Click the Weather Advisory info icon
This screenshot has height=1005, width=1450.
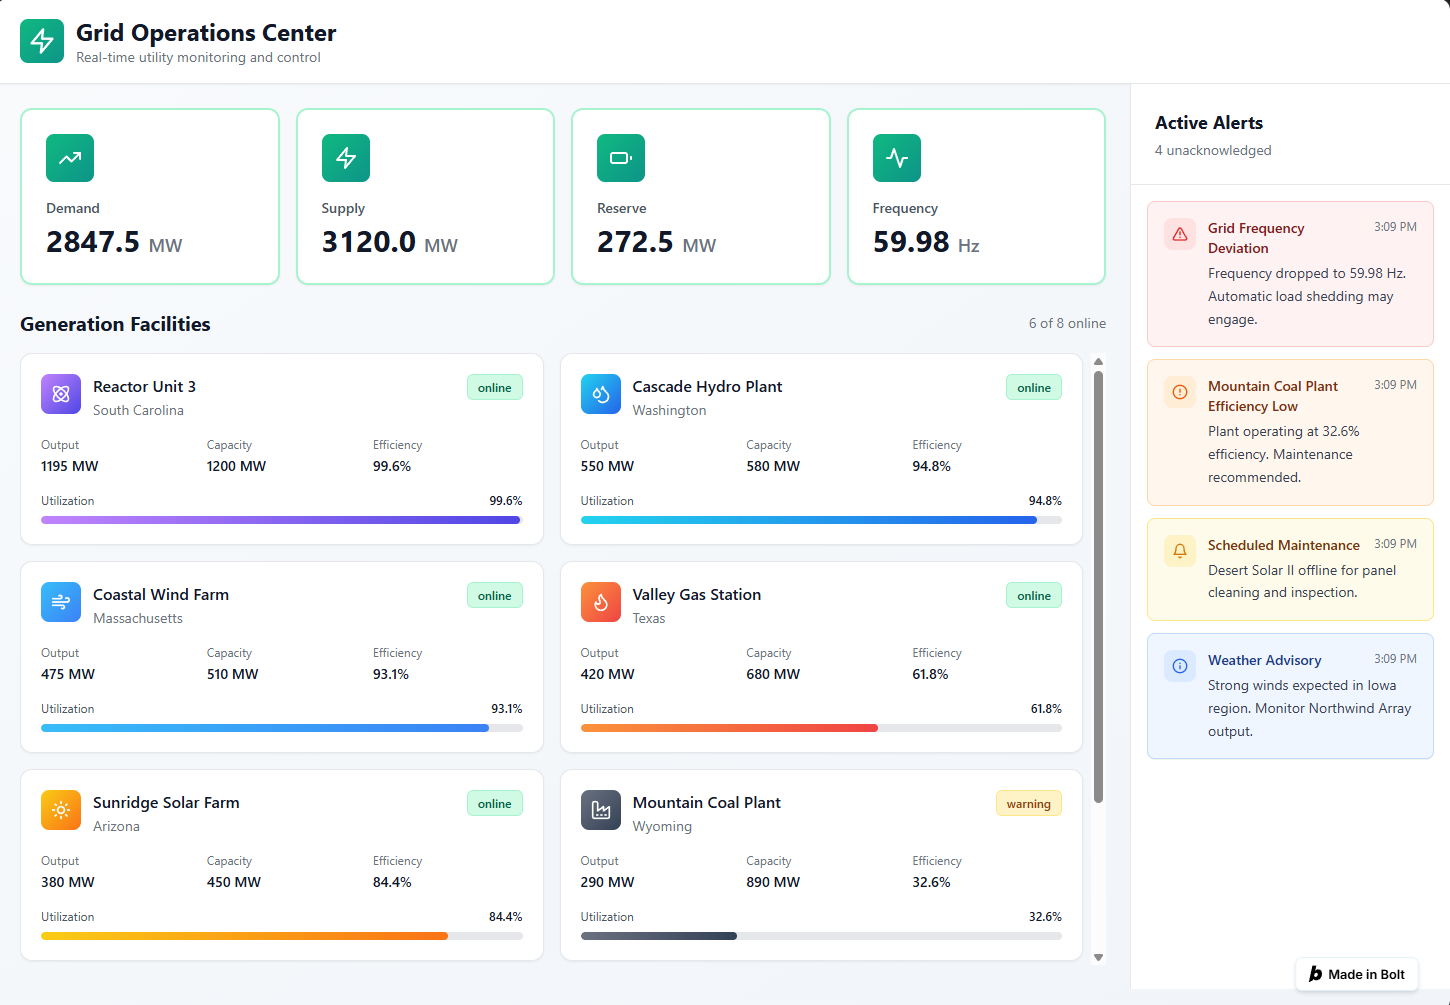(1180, 666)
